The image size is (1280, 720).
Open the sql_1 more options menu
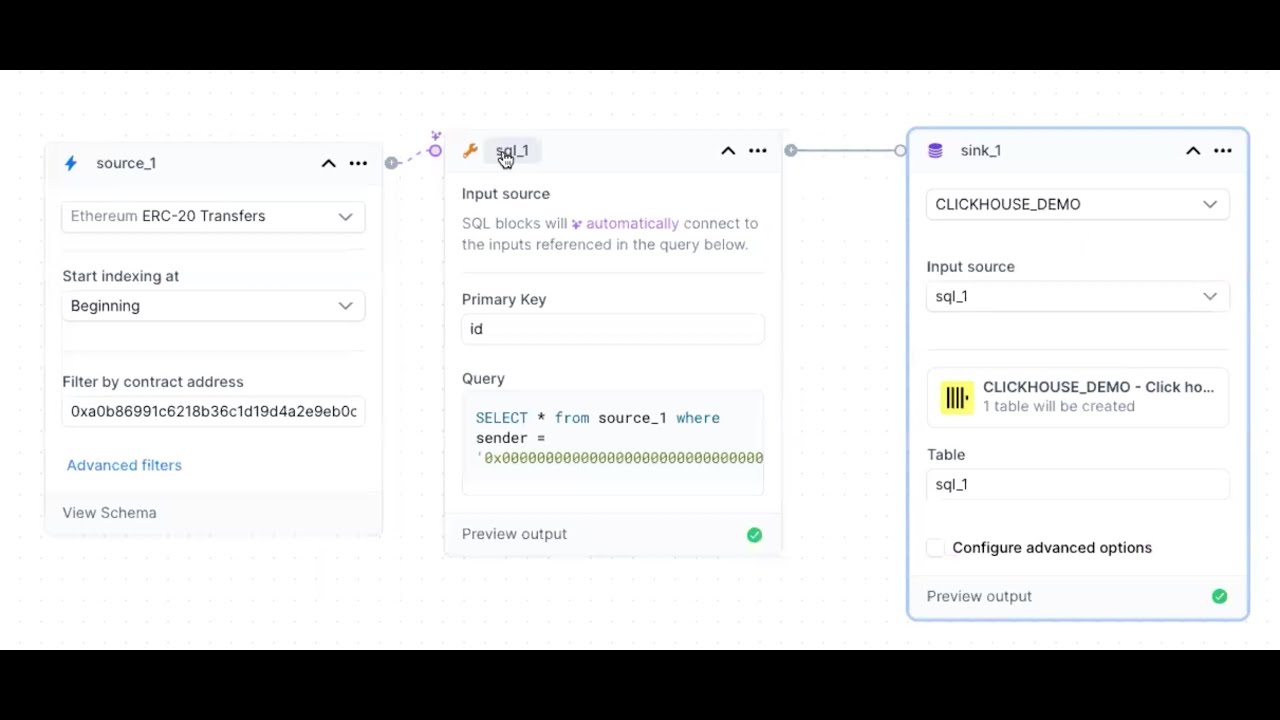(758, 151)
